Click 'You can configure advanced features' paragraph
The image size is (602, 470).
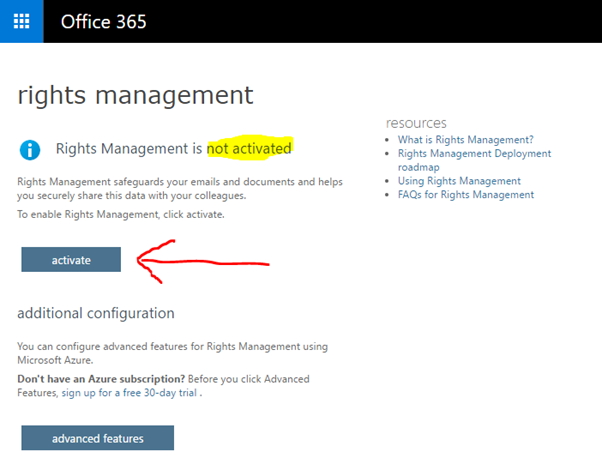point(172,353)
